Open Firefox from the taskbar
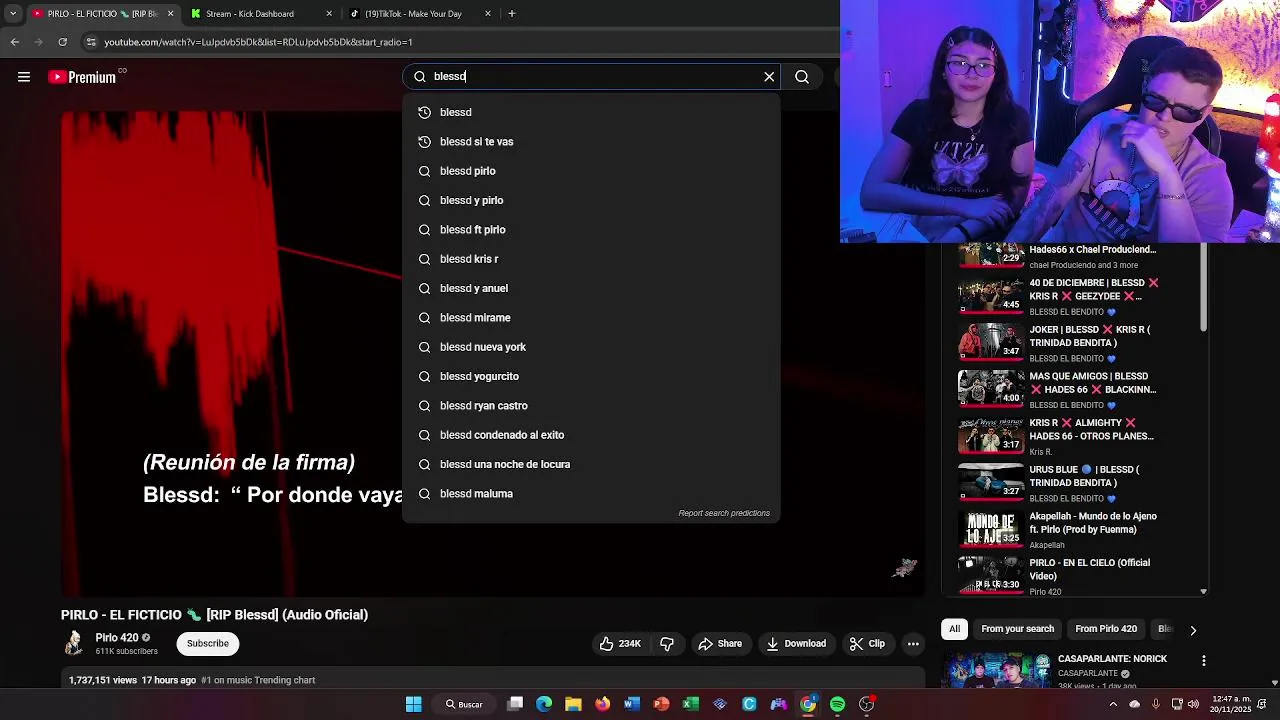Viewport: 1280px width, 720px height. pyautogui.click(x=602, y=704)
